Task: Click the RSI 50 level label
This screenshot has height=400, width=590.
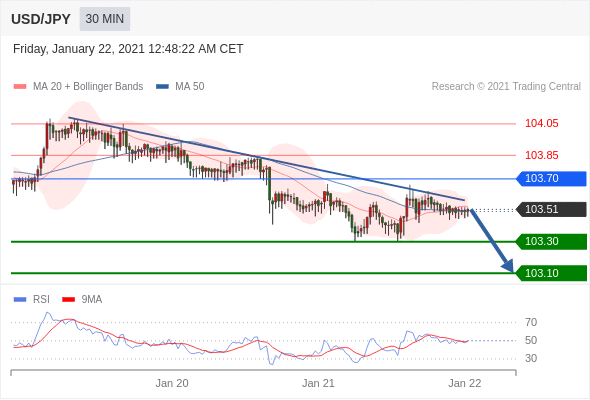Action: tap(531, 340)
